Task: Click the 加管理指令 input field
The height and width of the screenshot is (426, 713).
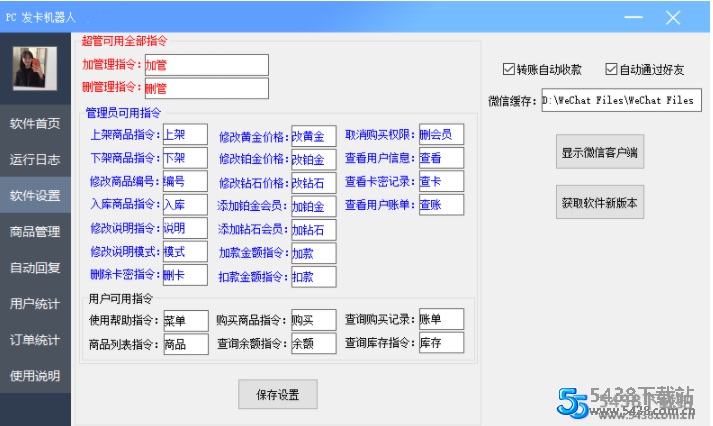Action: coord(206,65)
